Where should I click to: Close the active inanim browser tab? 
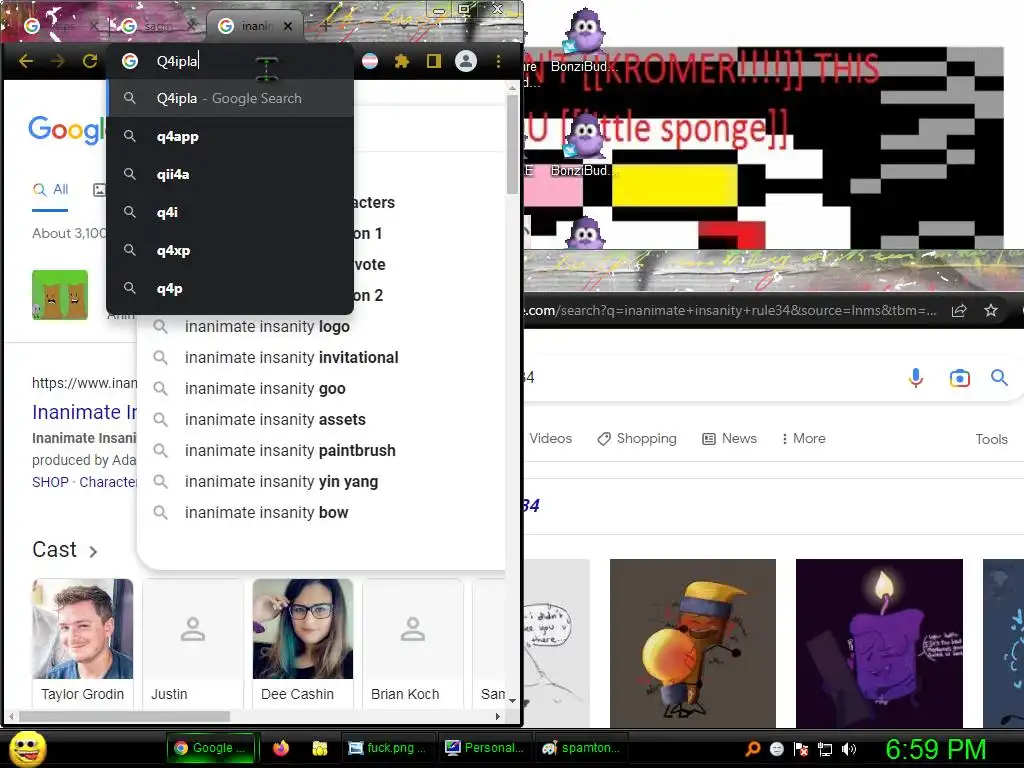(288, 26)
